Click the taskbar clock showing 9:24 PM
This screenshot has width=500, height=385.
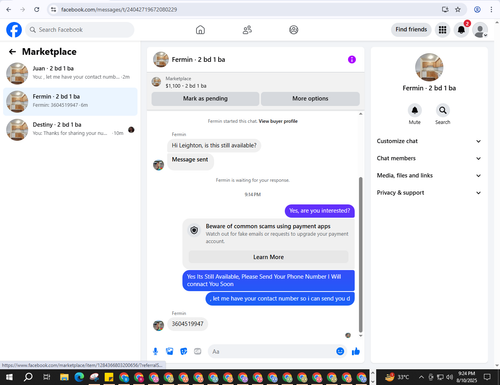click(x=466, y=377)
